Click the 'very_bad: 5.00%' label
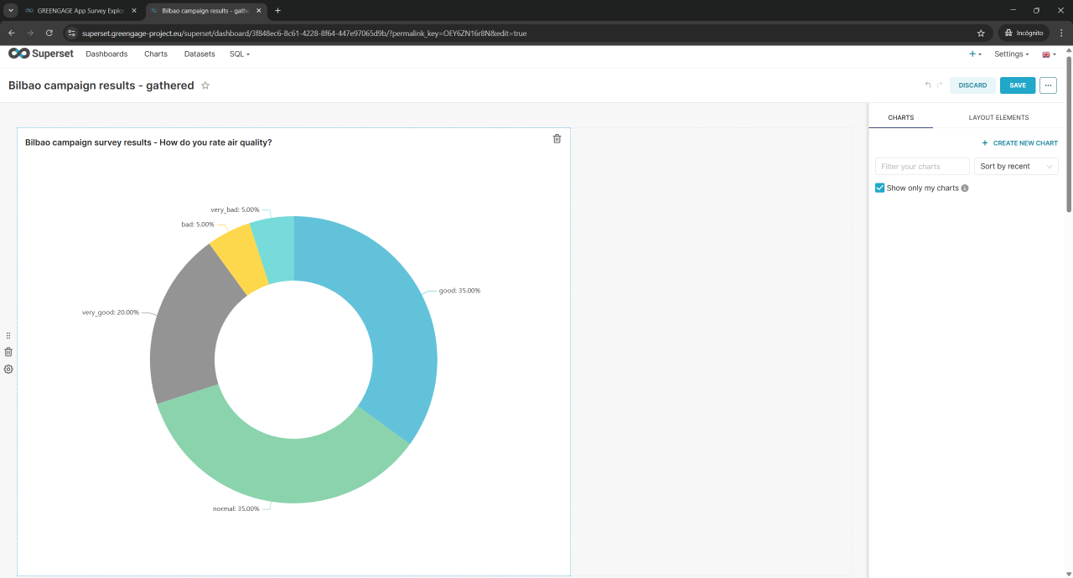Viewport: 1073px width, 578px height. pos(235,210)
